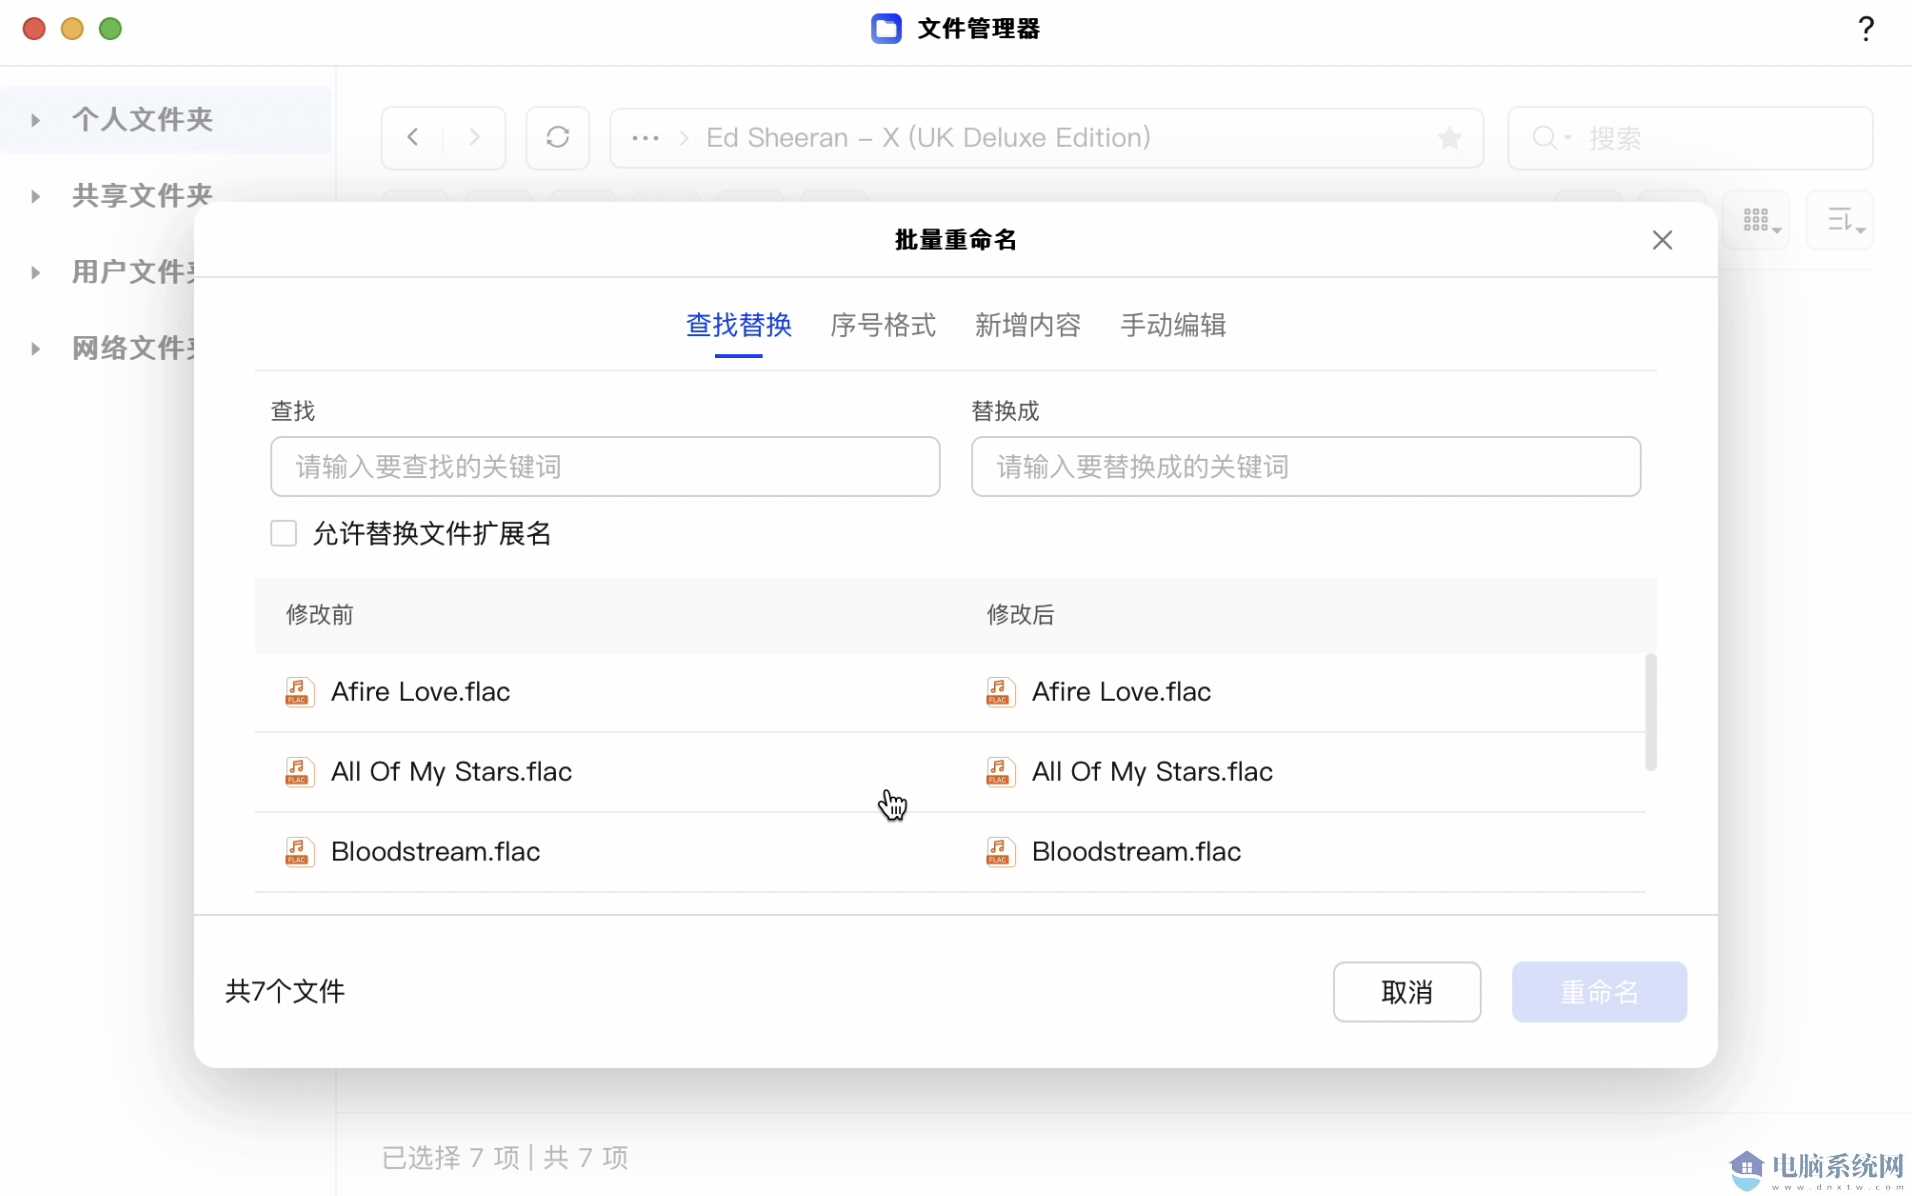The height and width of the screenshot is (1196, 1912).
Task: Open the path ellipsis breadcrumb
Action: pyautogui.click(x=645, y=138)
